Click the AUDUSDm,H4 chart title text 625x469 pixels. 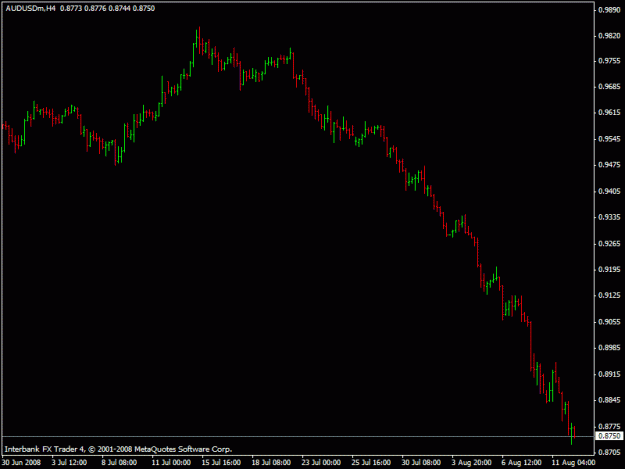(31, 8)
